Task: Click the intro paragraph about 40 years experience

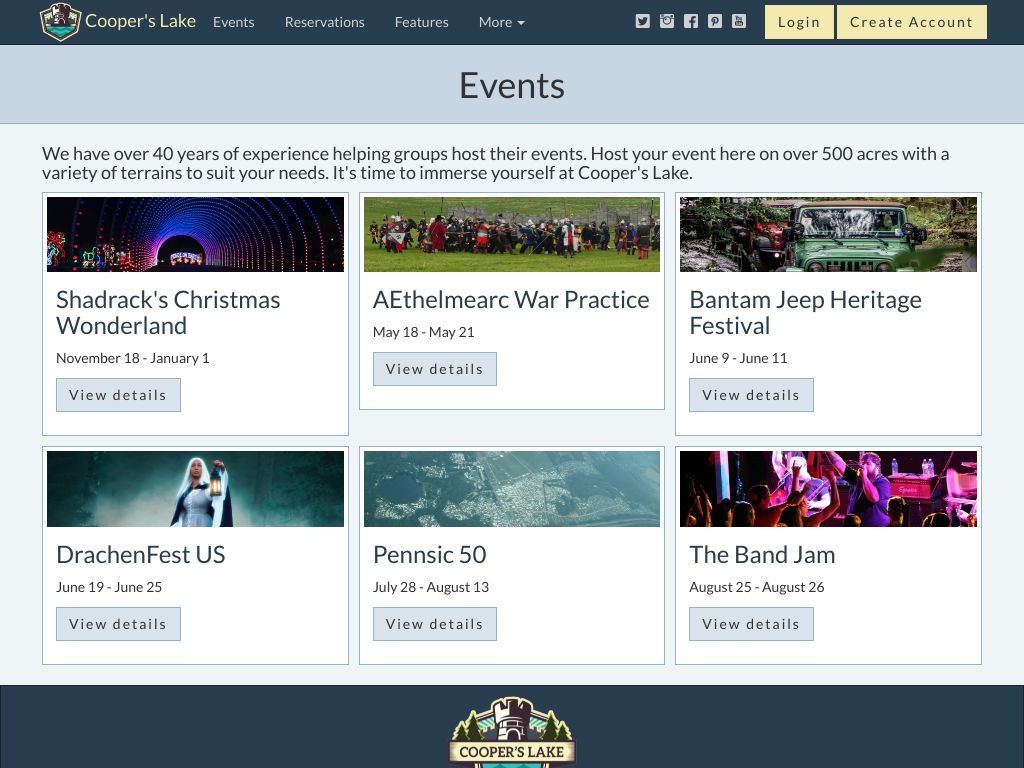Action: pyautogui.click(x=496, y=163)
